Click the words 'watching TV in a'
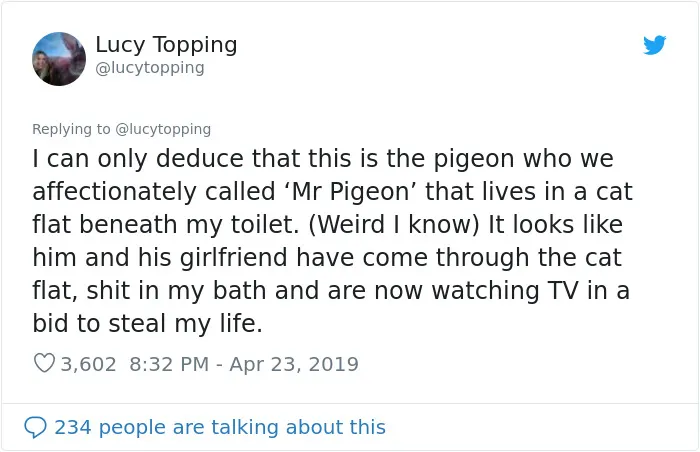 click(531, 291)
